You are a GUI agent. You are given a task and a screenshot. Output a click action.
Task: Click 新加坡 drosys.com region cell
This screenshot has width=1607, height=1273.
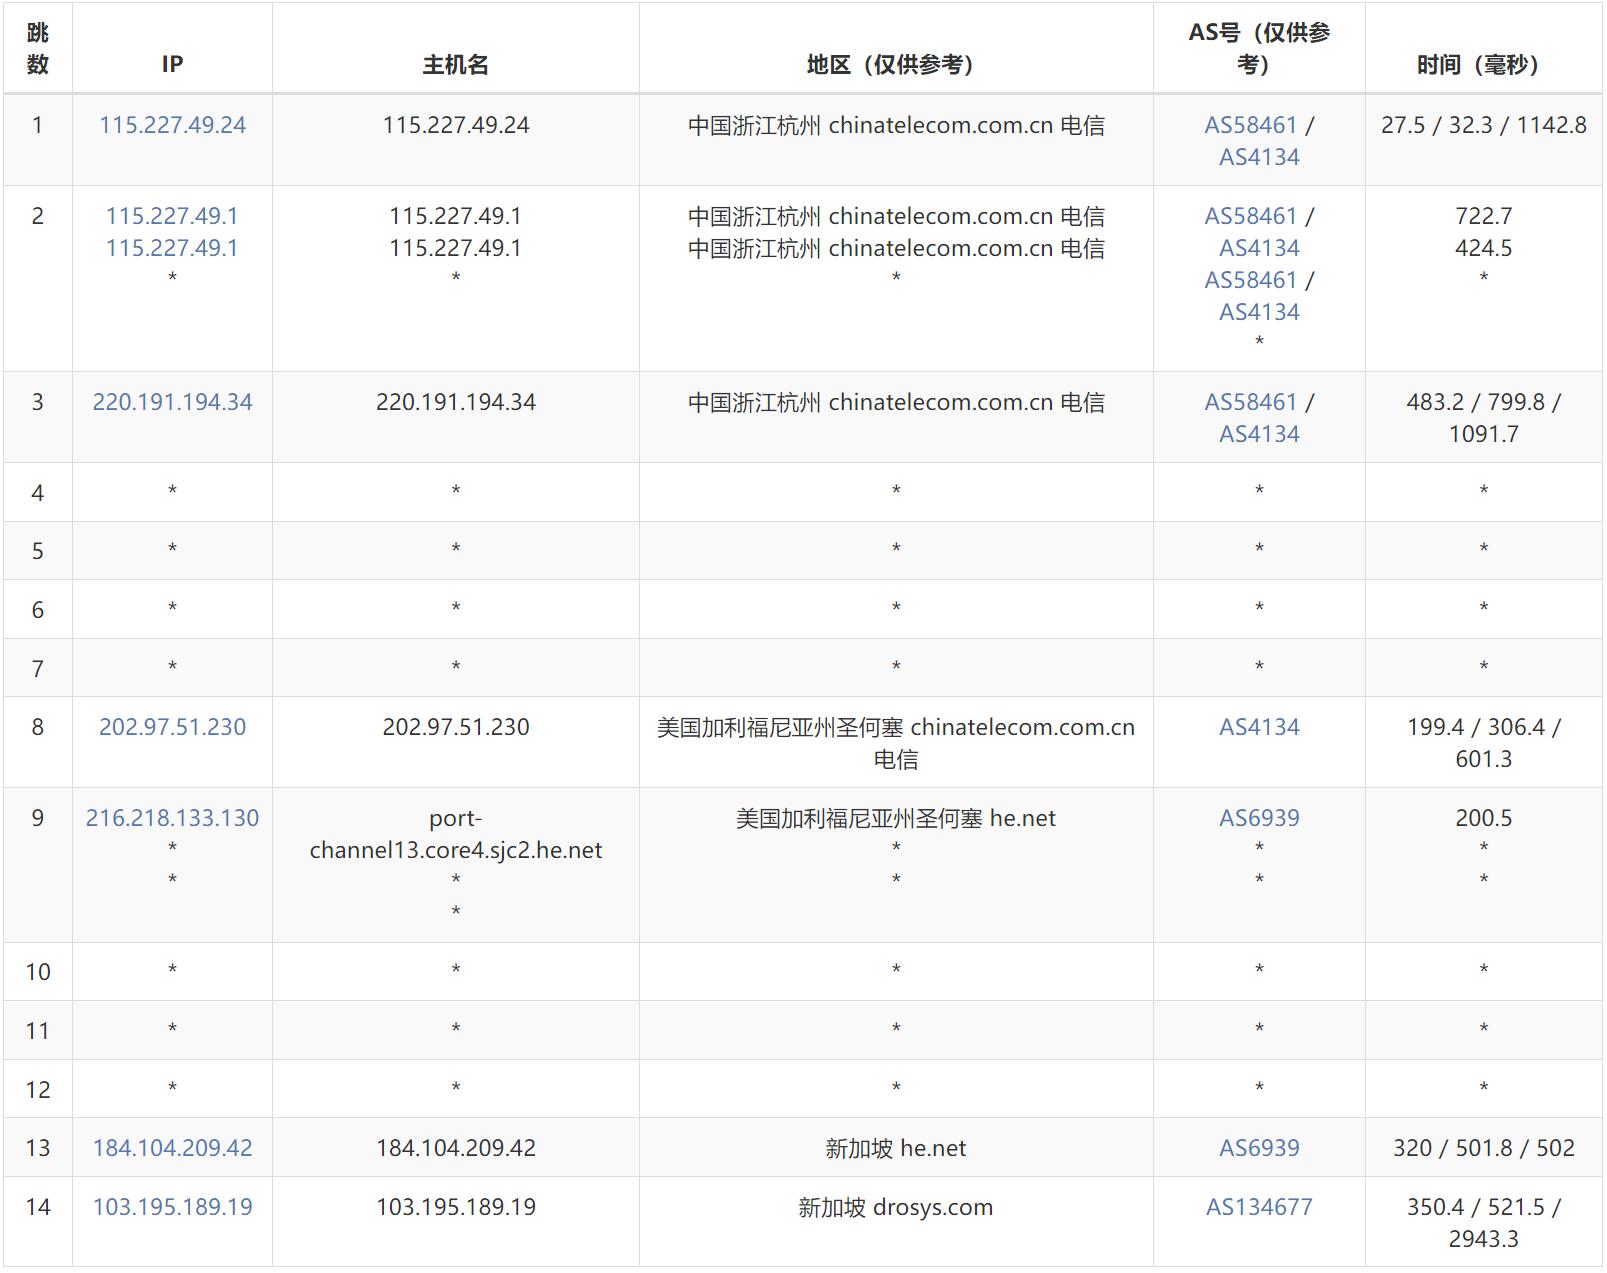(896, 1207)
